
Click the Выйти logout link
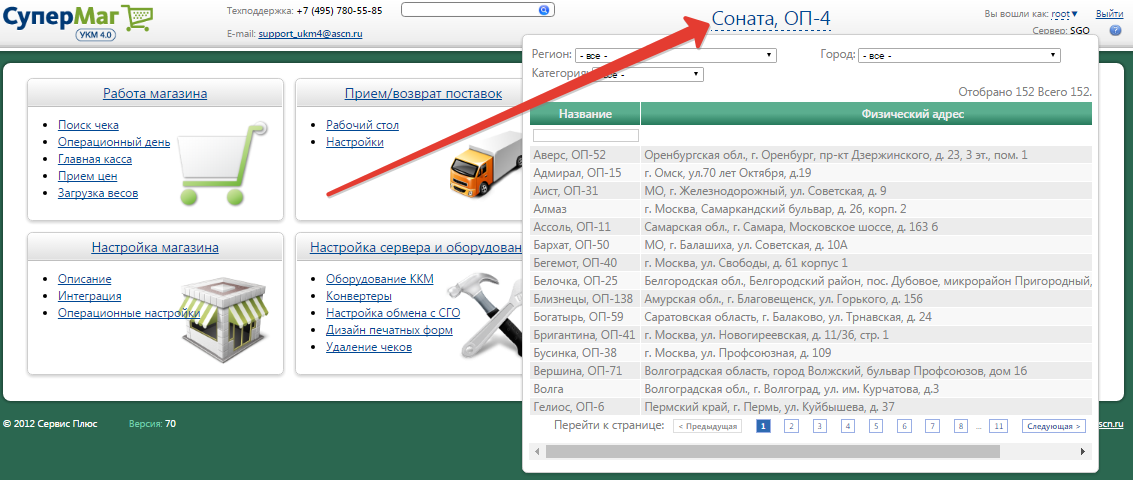pyautogui.click(x=1109, y=14)
